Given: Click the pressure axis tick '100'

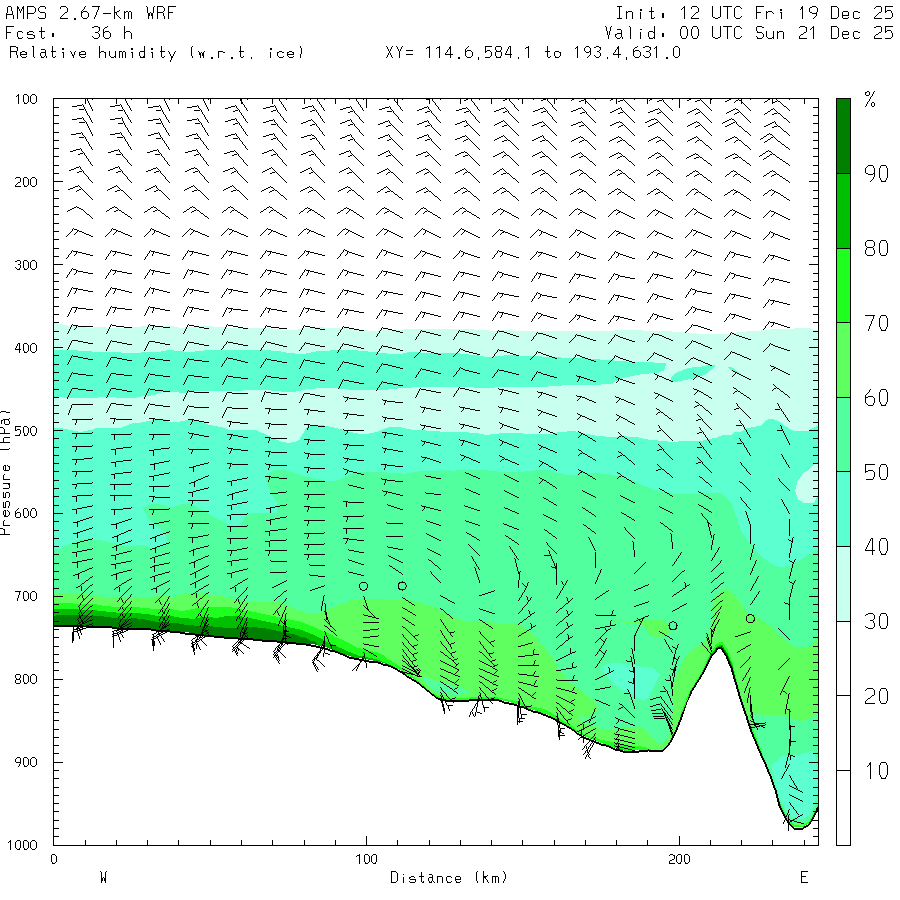Looking at the screenshot, I should pyautogui.click(x=26, y=99).
